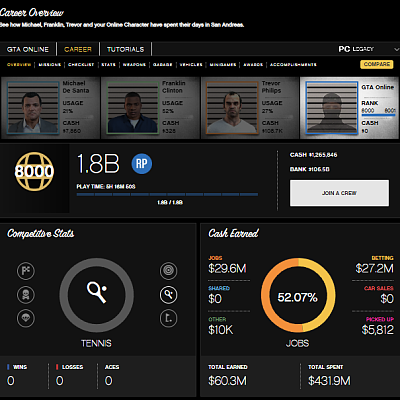The image size is (400, 400).
Task: Select the parachute competitive stat icon
Action: click(26, 318)
